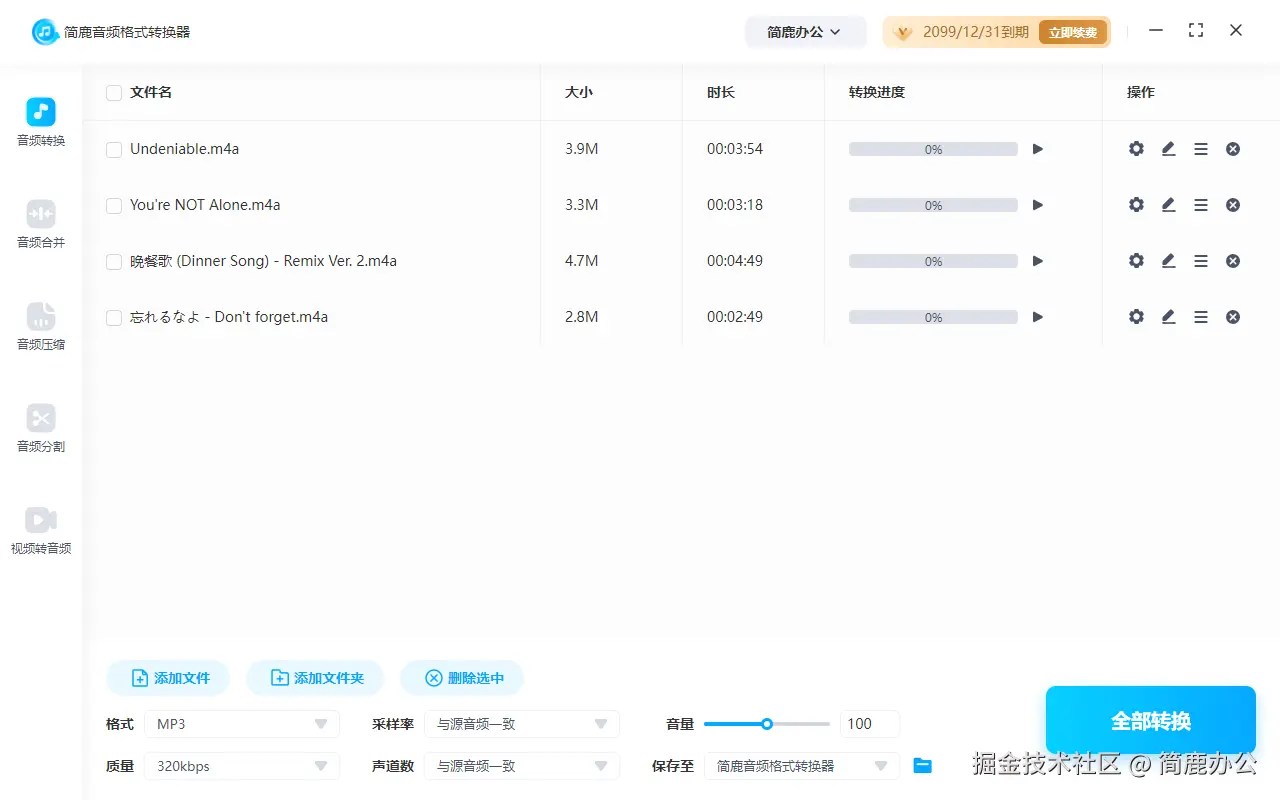Adjust the 音量 volume slider handle
1280x800 pixels.
[x=767, y=724]
